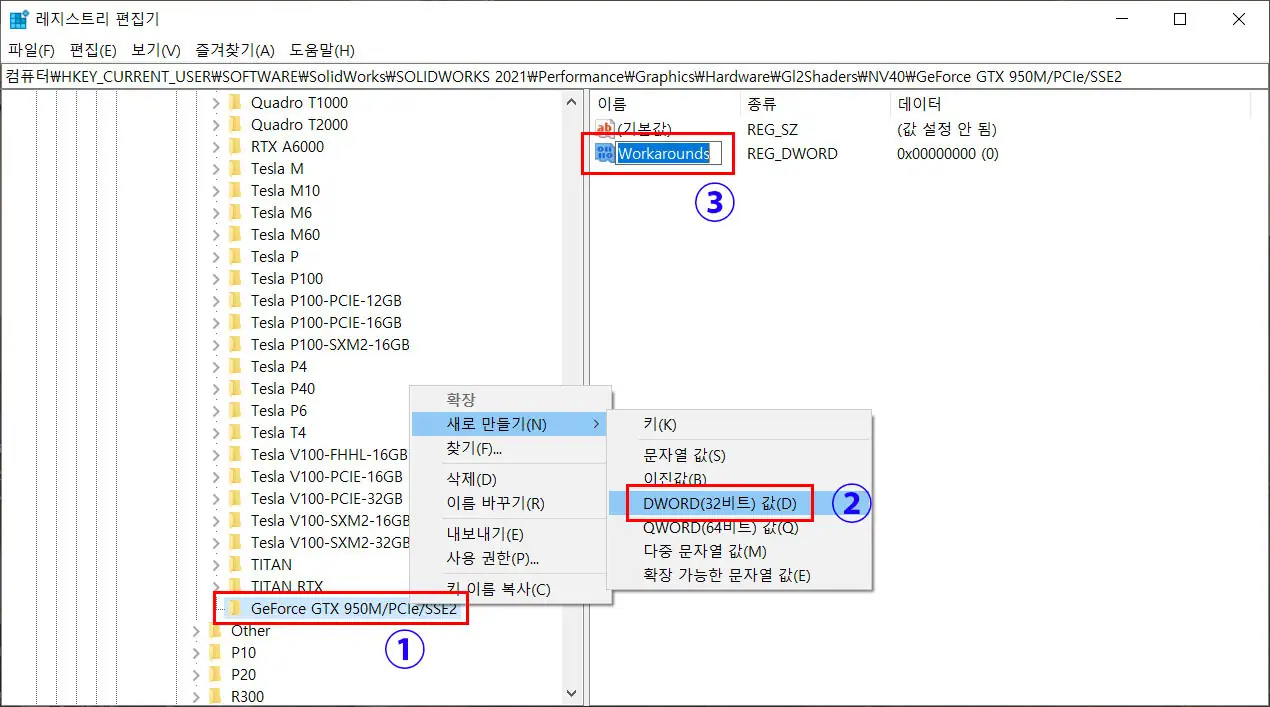The height and width of the screenshot is (707, 1270).
Task: Click the Tesla M60 folder icon
Action: click(236, 234)
